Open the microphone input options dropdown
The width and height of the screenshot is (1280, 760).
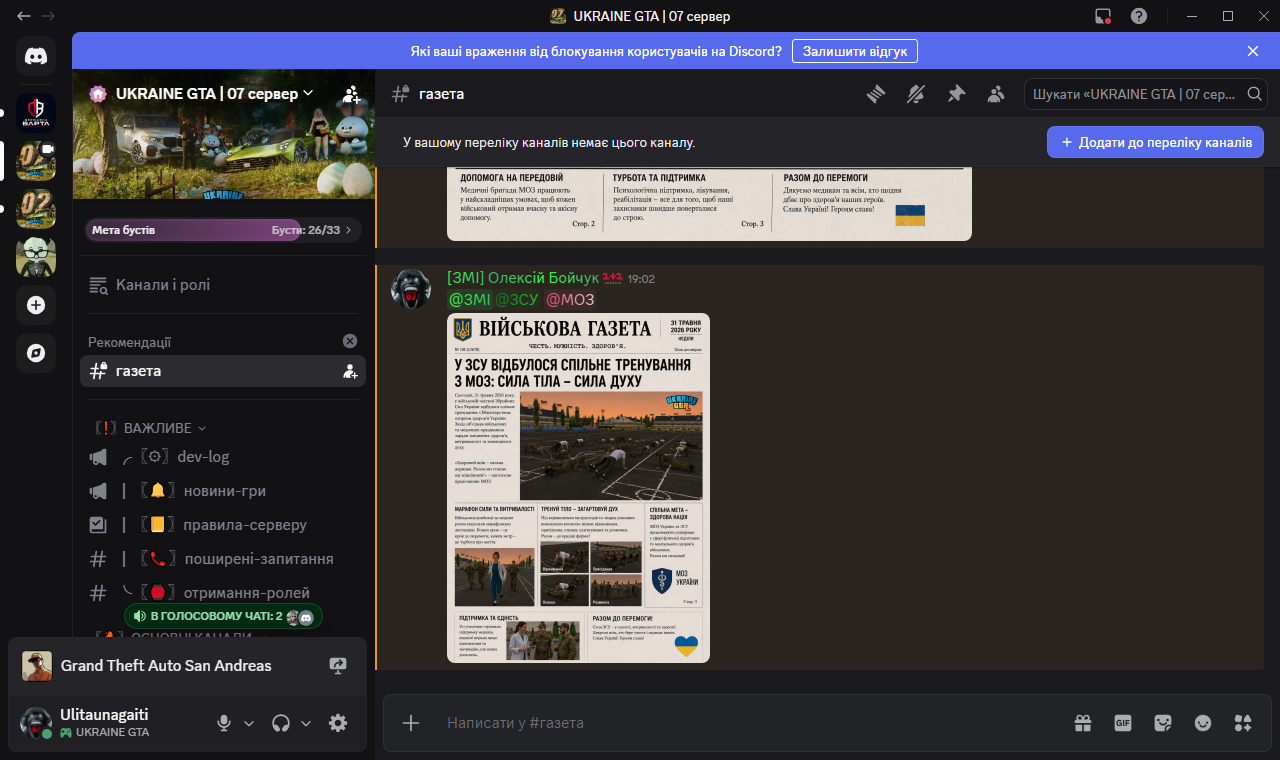(x=249, y=723)
